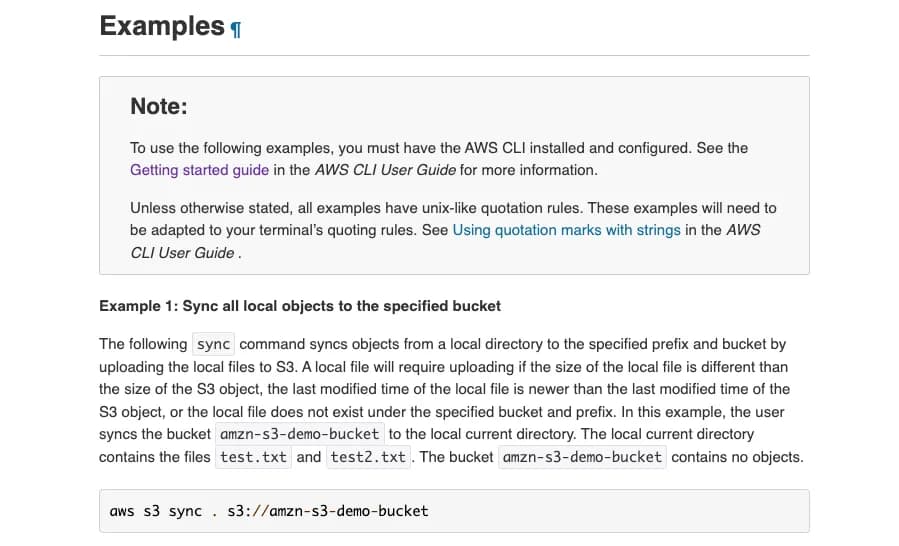Click the test.txt inline code
This screenshot has width=899, height=546.
coord(253,457)
